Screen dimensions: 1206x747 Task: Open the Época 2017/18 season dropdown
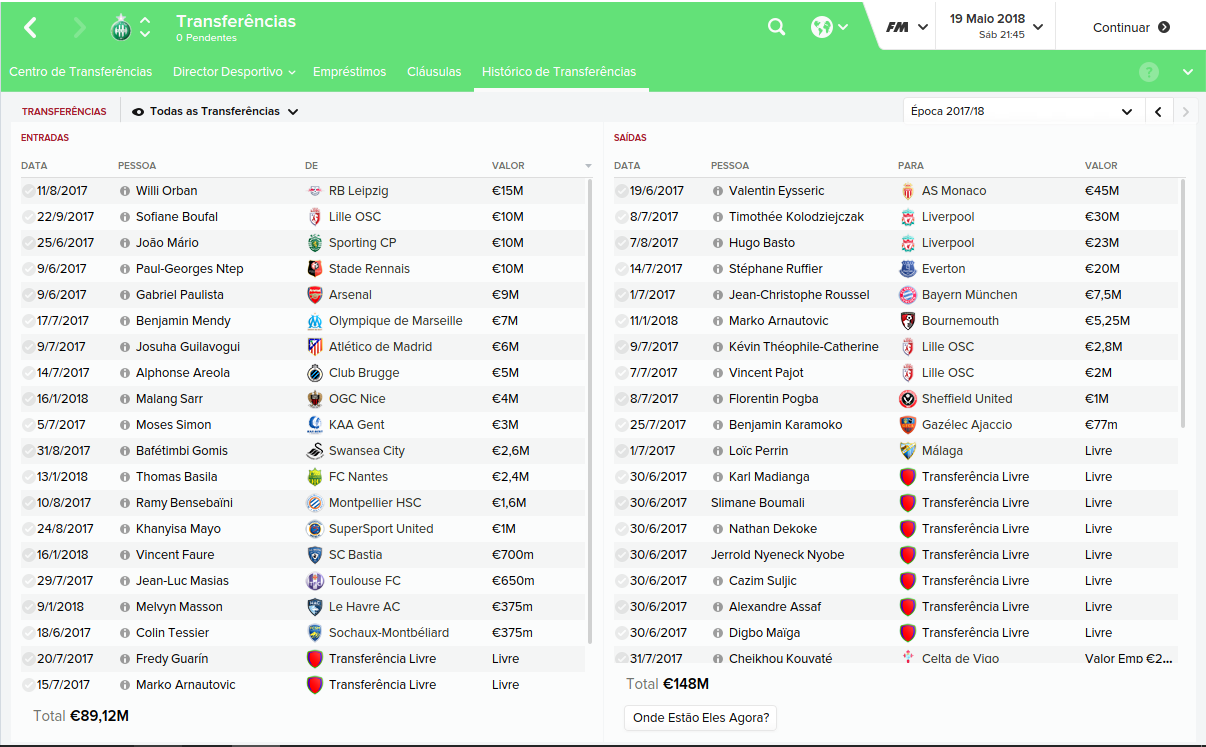click(1022, 111)
